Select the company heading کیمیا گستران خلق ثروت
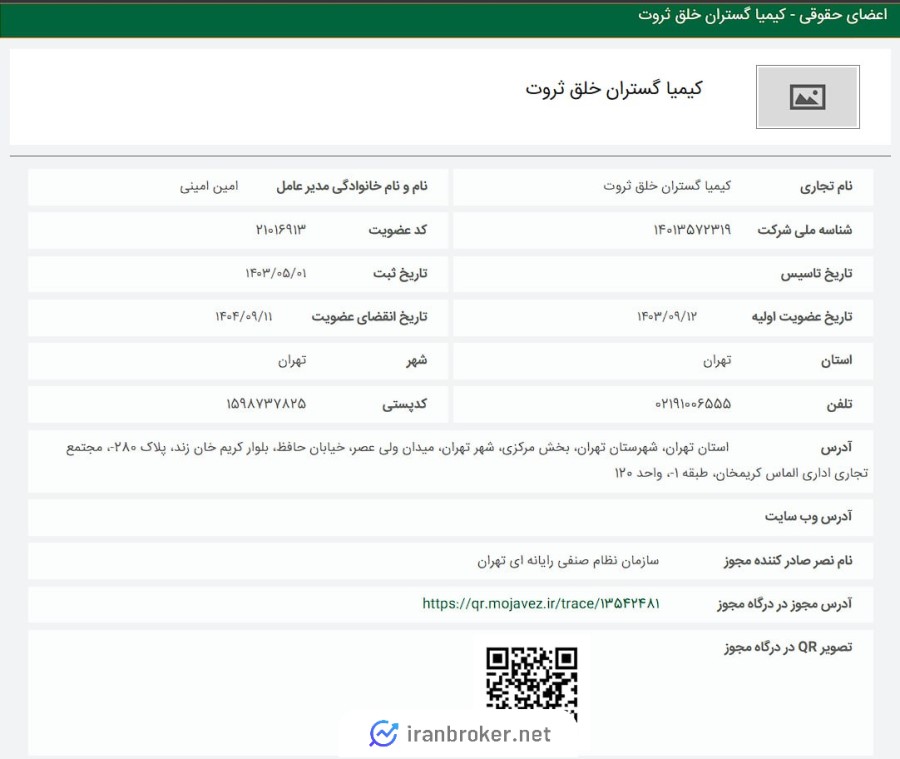Image resolution: width=900 pixels, height=759 pixels. point(614,89)
